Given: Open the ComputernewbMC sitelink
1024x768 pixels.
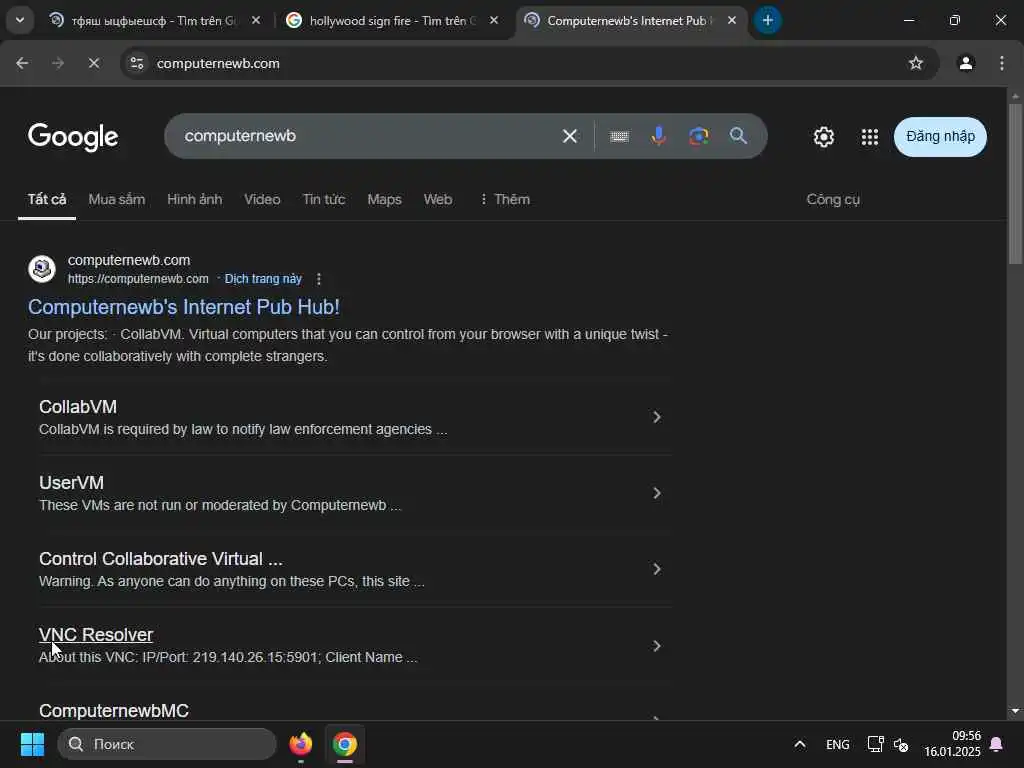Looking at the screenshot, I should tap(114, 711).
